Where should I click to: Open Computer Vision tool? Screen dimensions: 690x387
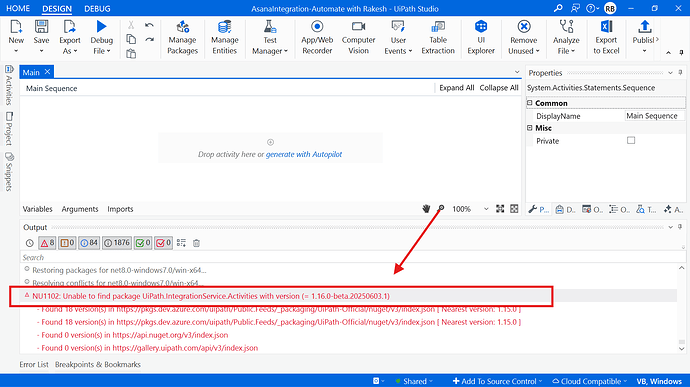point(359,38)
